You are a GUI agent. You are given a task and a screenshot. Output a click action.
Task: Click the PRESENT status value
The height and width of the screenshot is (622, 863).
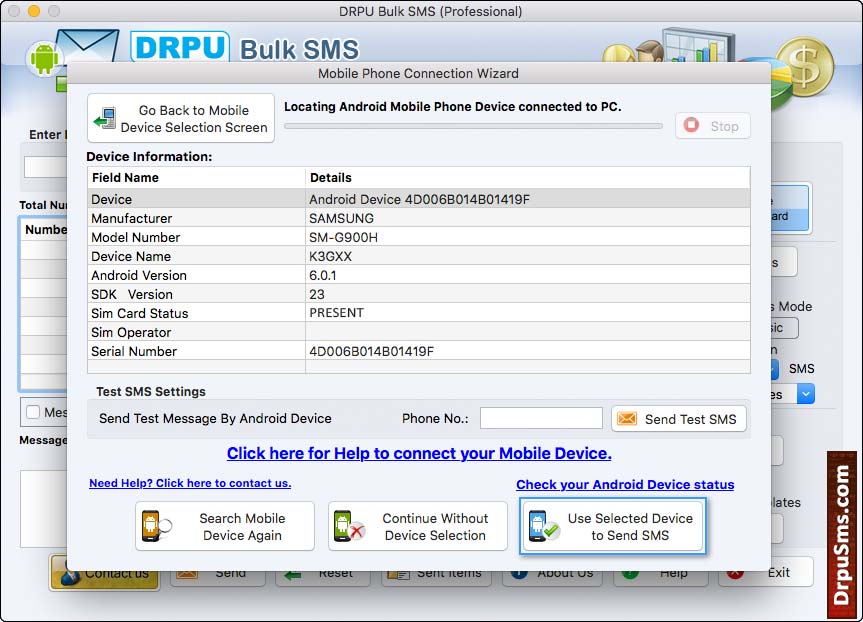336,313
